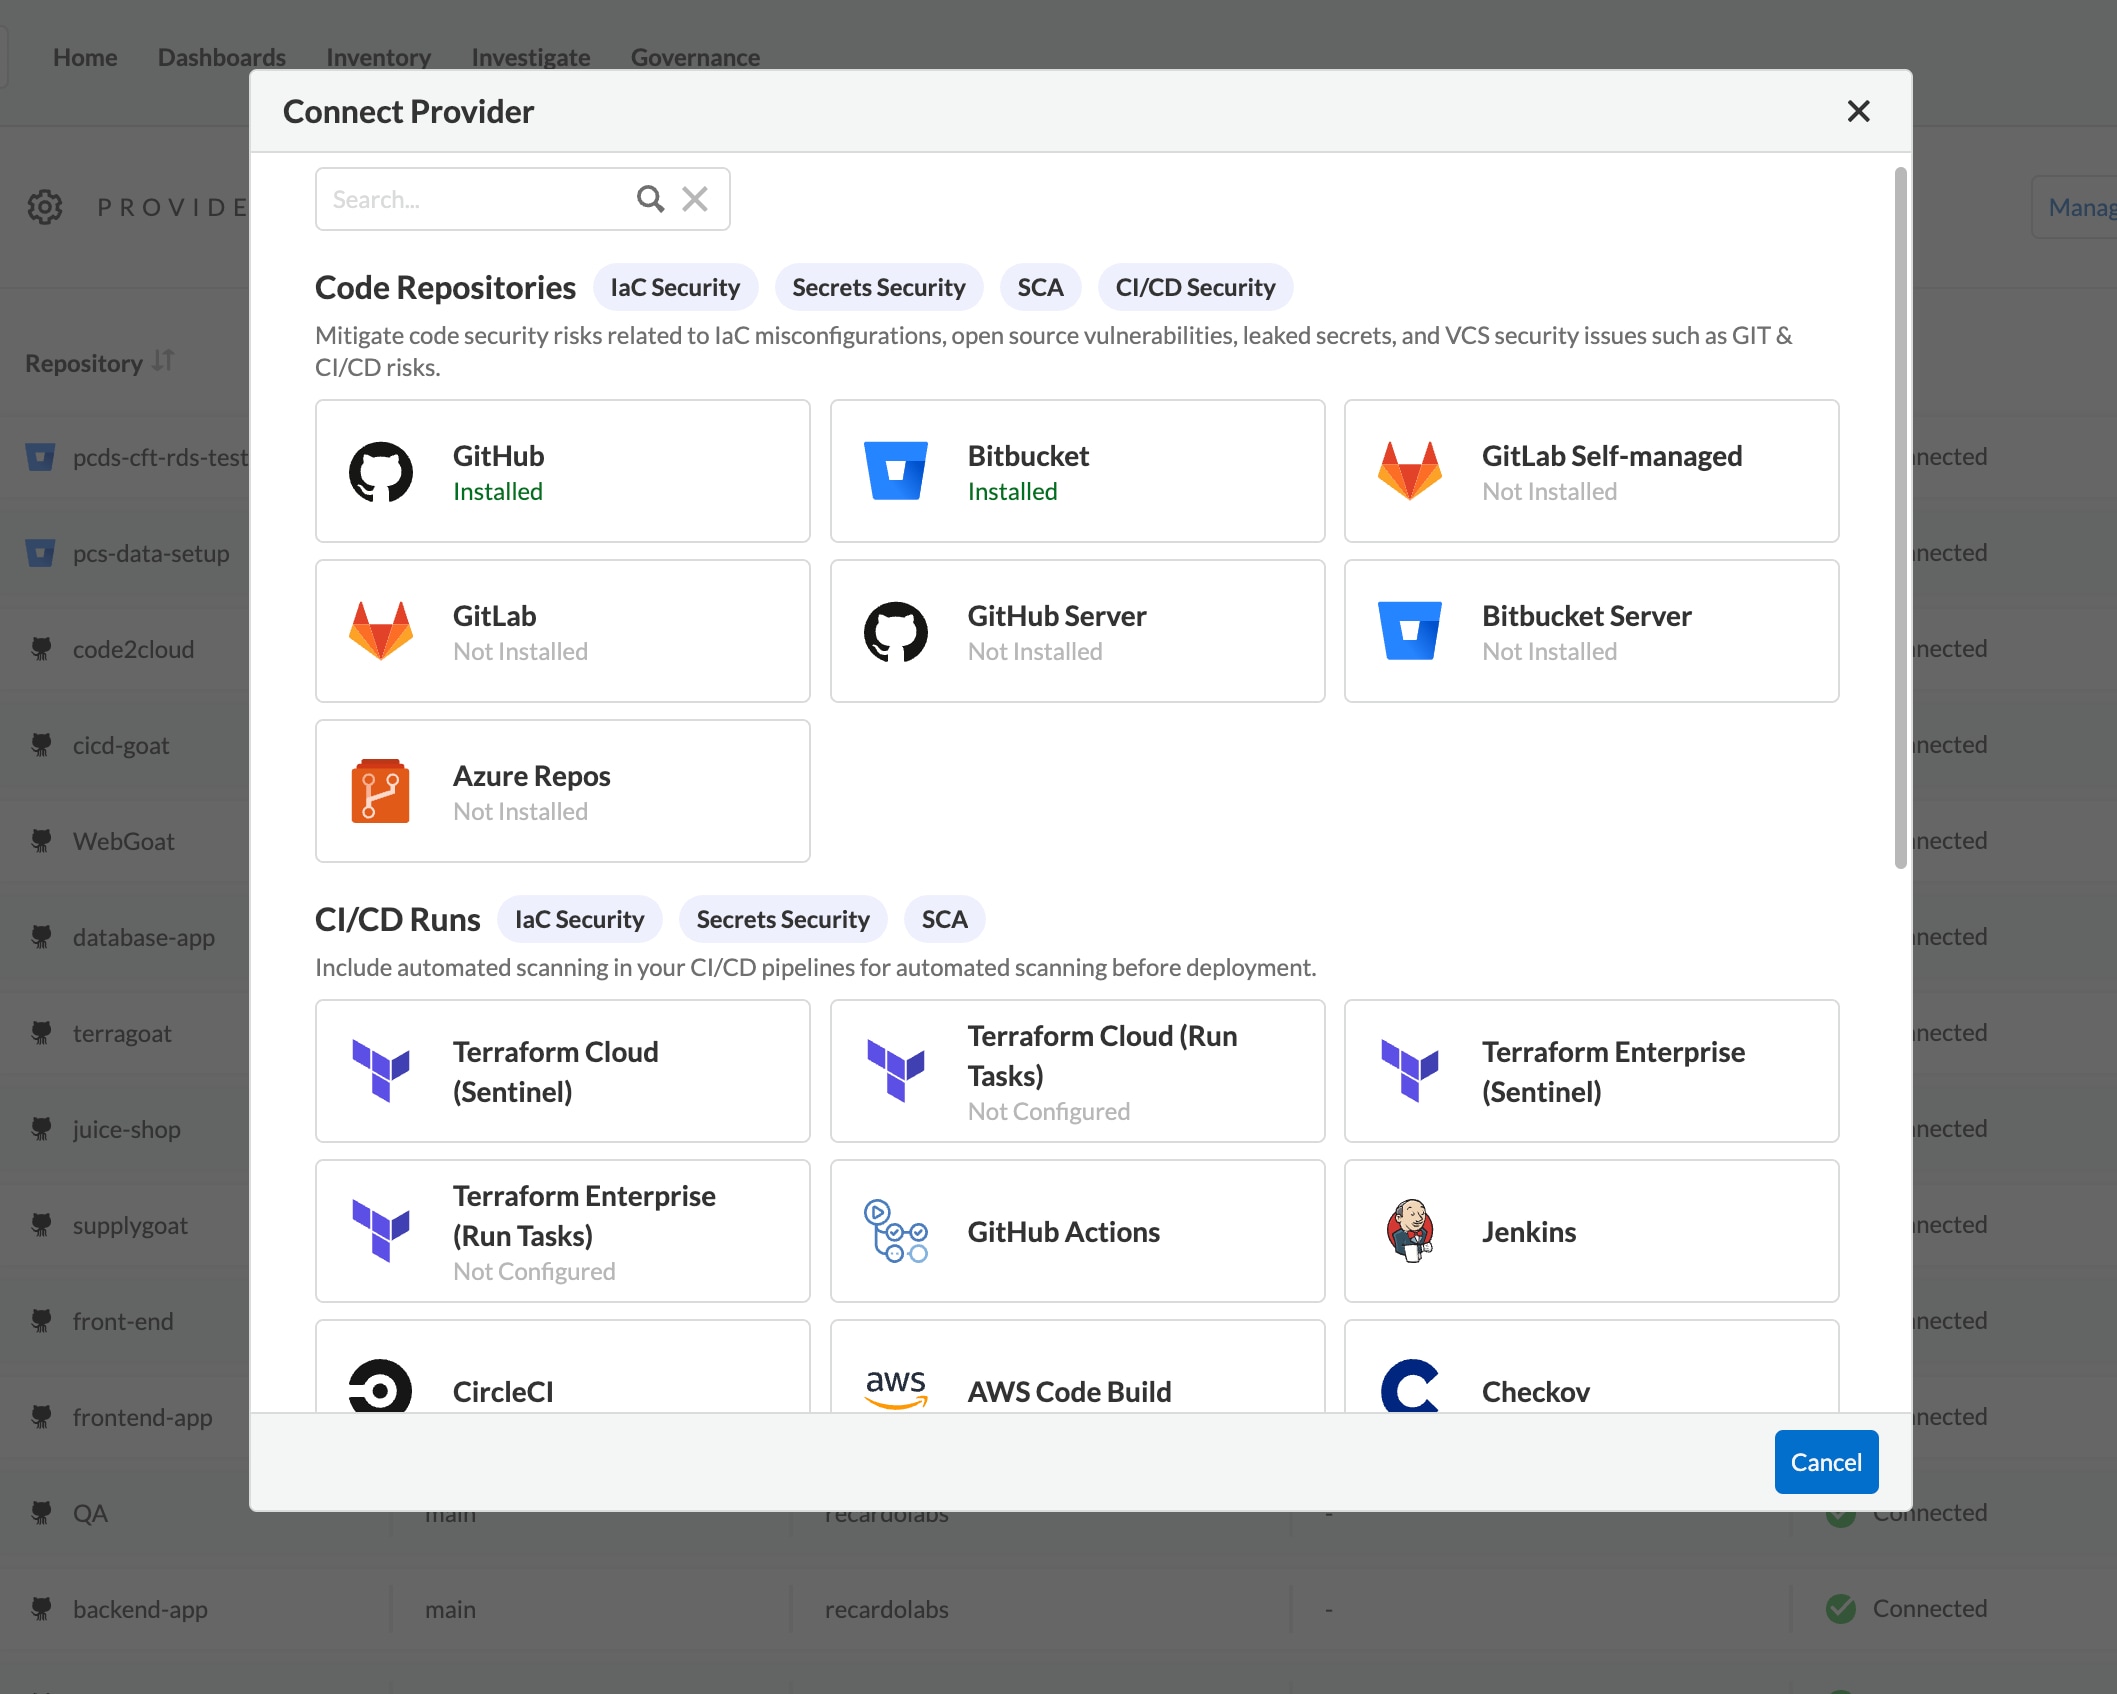Click the IaC Security tag filter

(x=672, y=287)
